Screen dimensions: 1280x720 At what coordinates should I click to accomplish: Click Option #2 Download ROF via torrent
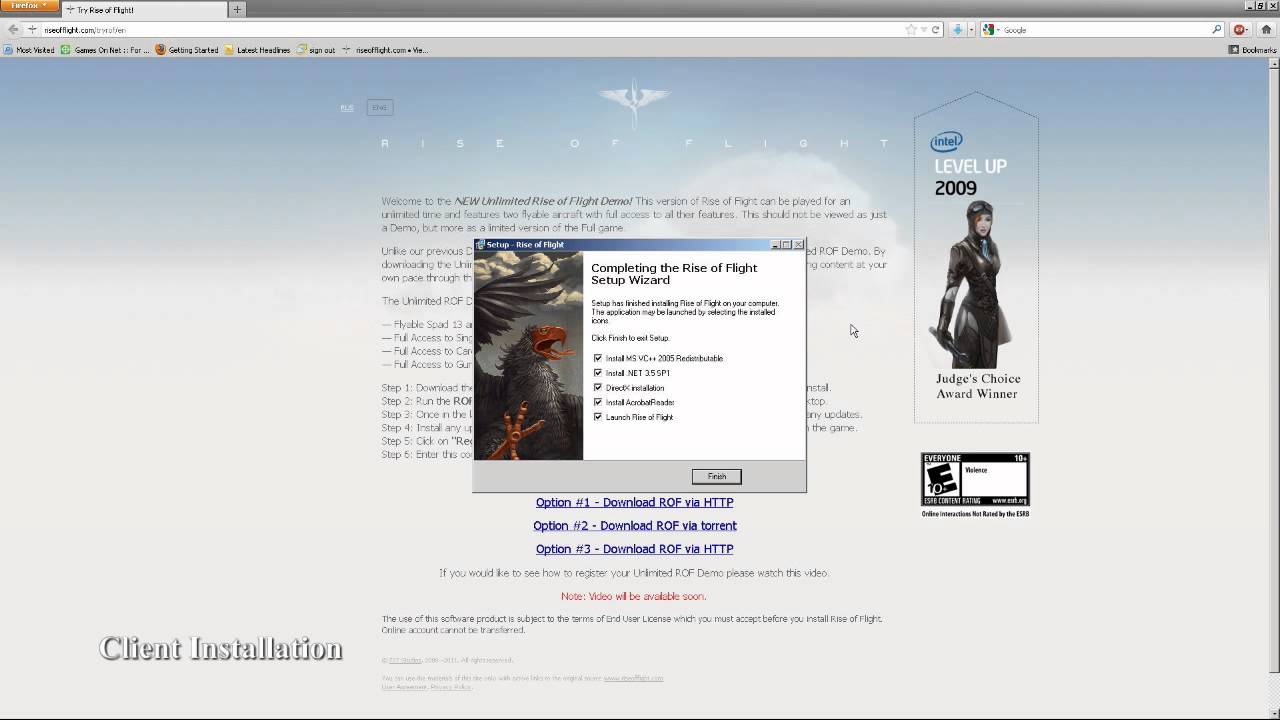click(635, 526)
